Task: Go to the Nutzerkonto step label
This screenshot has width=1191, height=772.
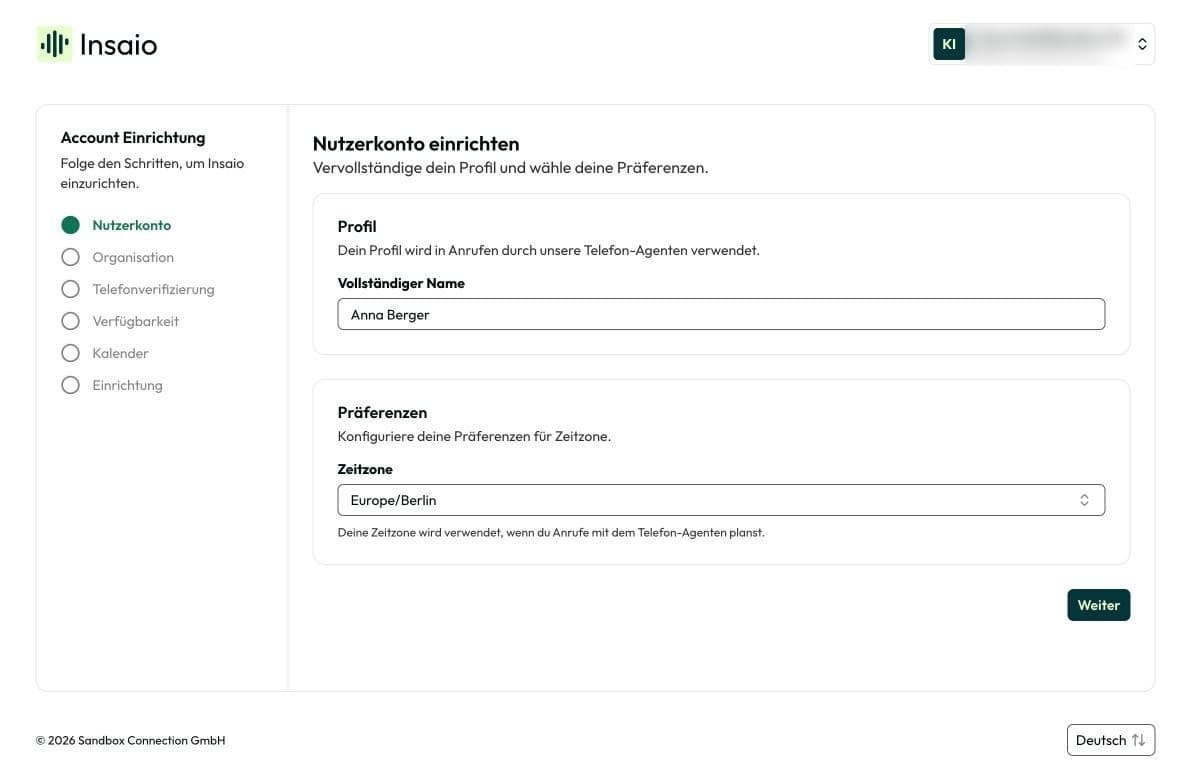Action: [131, 225]
